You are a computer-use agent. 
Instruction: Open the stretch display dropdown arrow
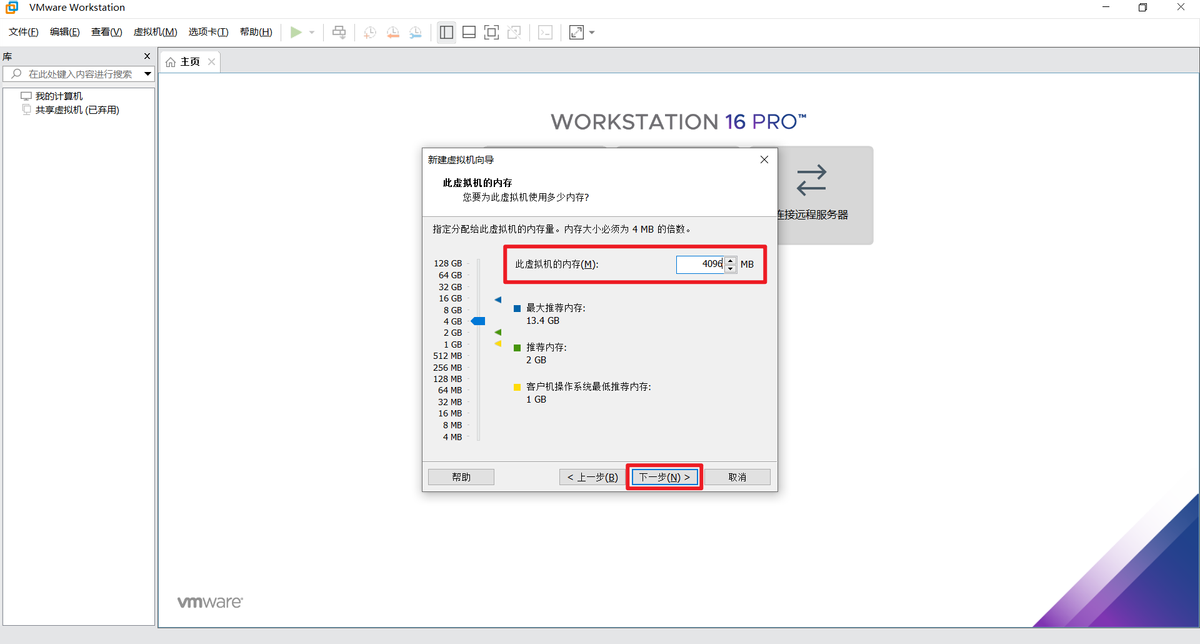[x=592, y=32]
